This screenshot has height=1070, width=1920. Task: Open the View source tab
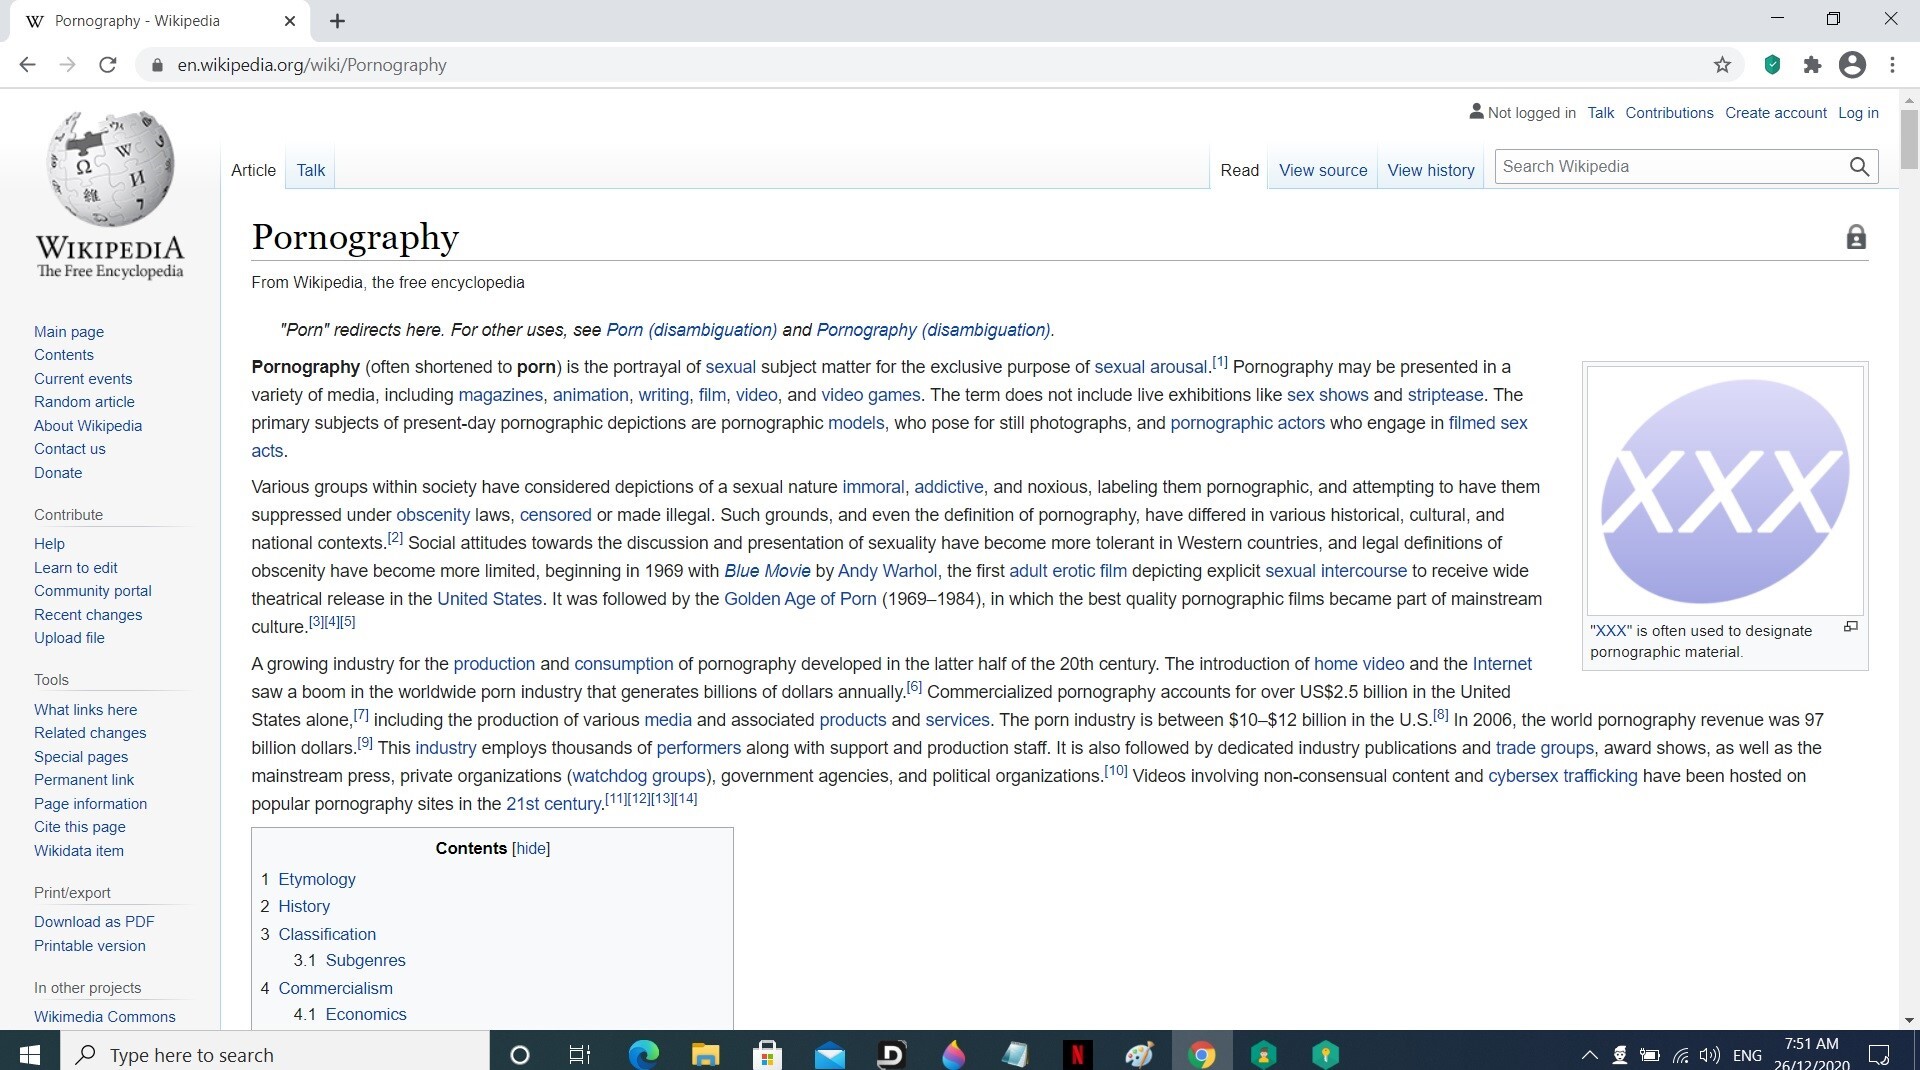[1323, 170]
